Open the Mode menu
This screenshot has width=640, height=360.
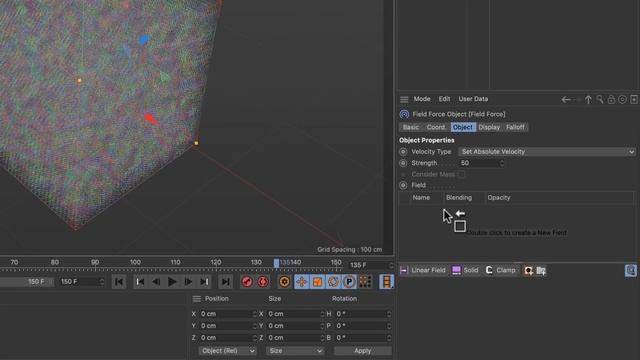422,99
